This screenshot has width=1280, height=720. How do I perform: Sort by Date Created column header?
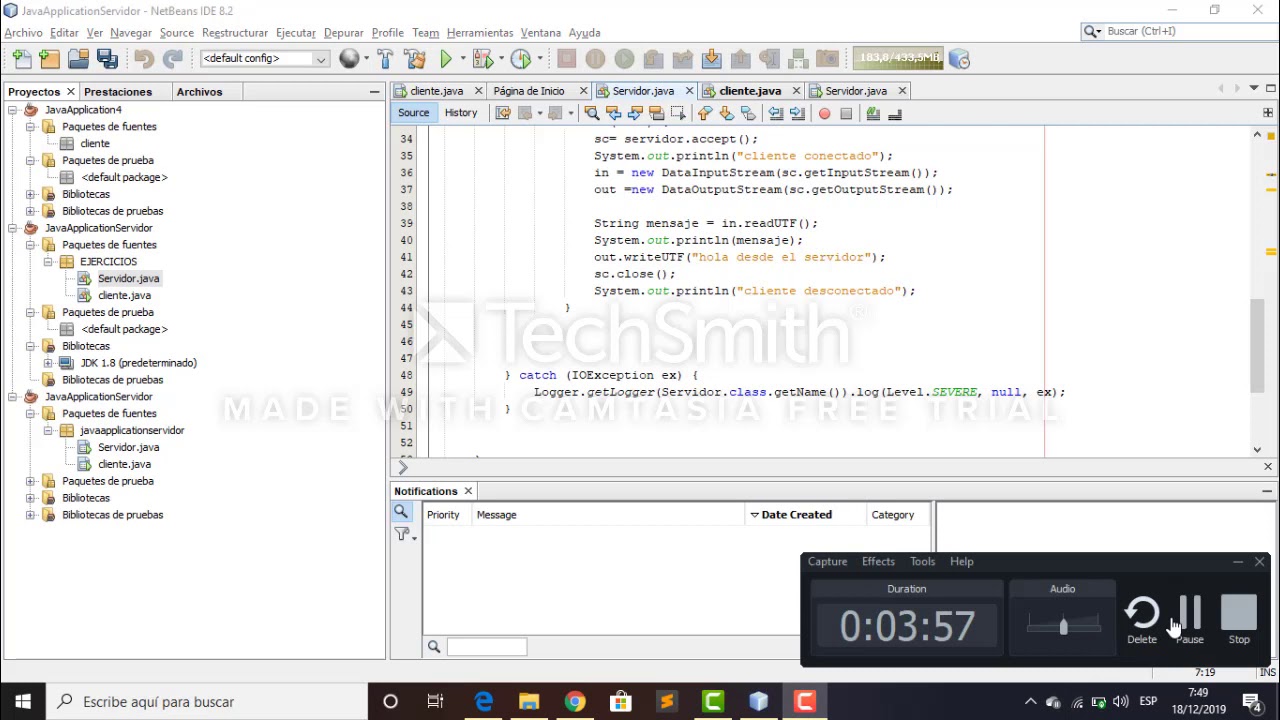point(805,515)
